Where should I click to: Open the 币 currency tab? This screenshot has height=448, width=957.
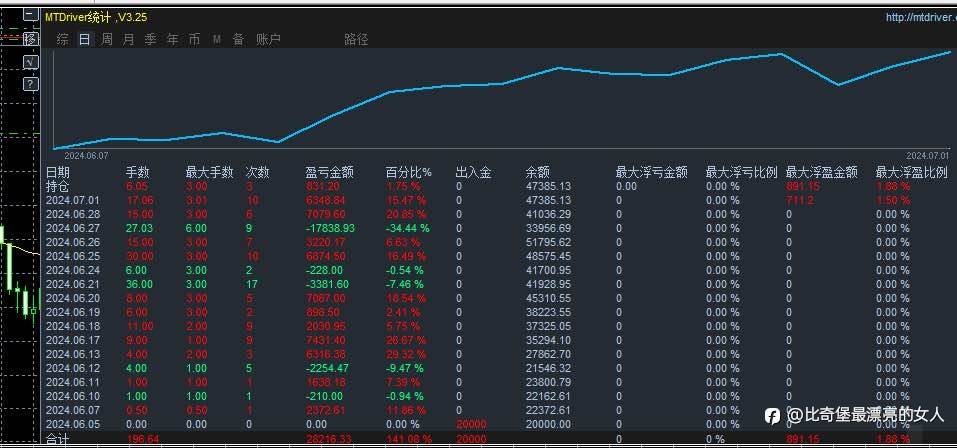point(194,40)
